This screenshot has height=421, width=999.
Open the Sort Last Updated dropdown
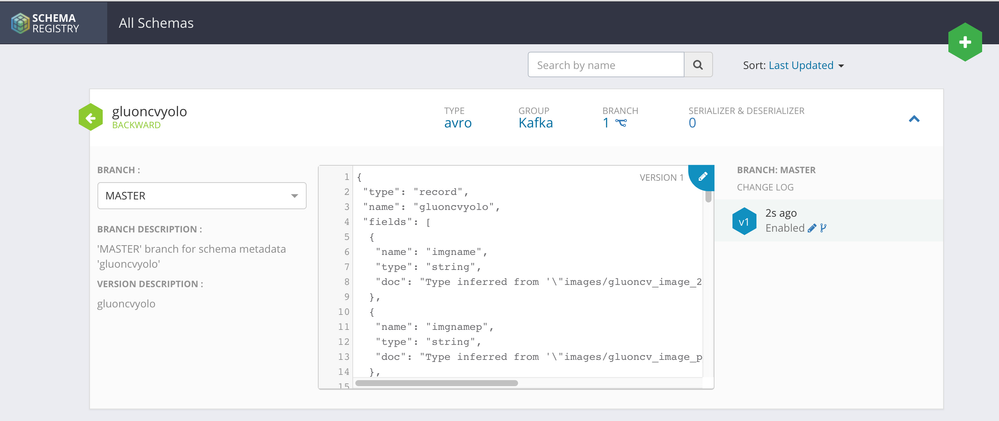(806, 65)
